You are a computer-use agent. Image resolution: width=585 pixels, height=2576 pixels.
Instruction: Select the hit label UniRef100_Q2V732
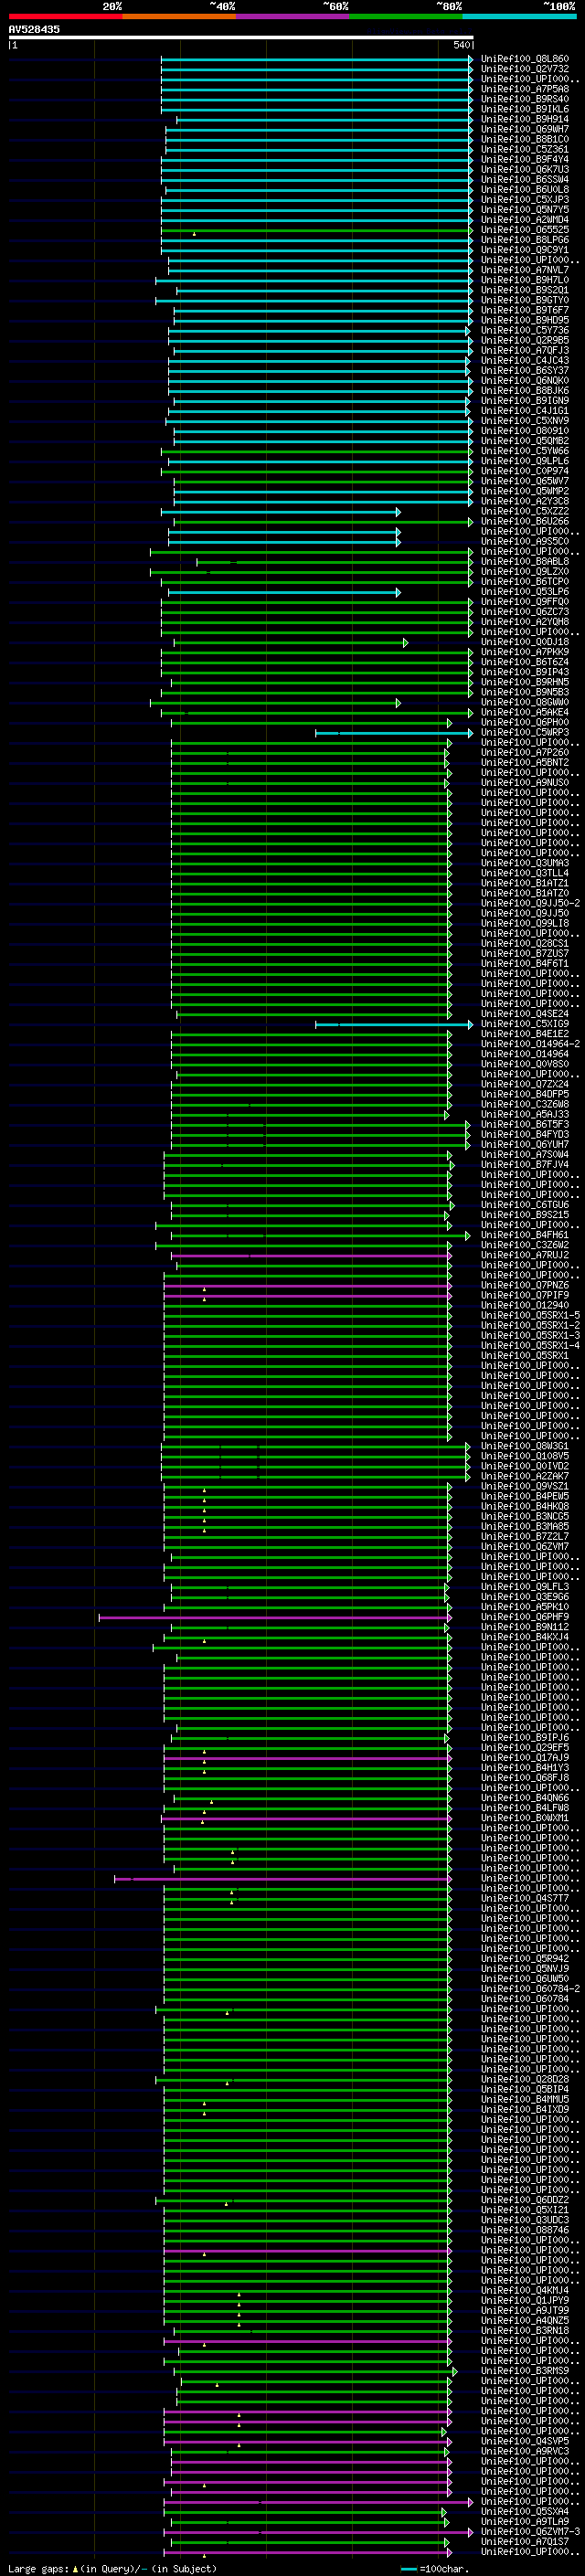tap(525, 69)
